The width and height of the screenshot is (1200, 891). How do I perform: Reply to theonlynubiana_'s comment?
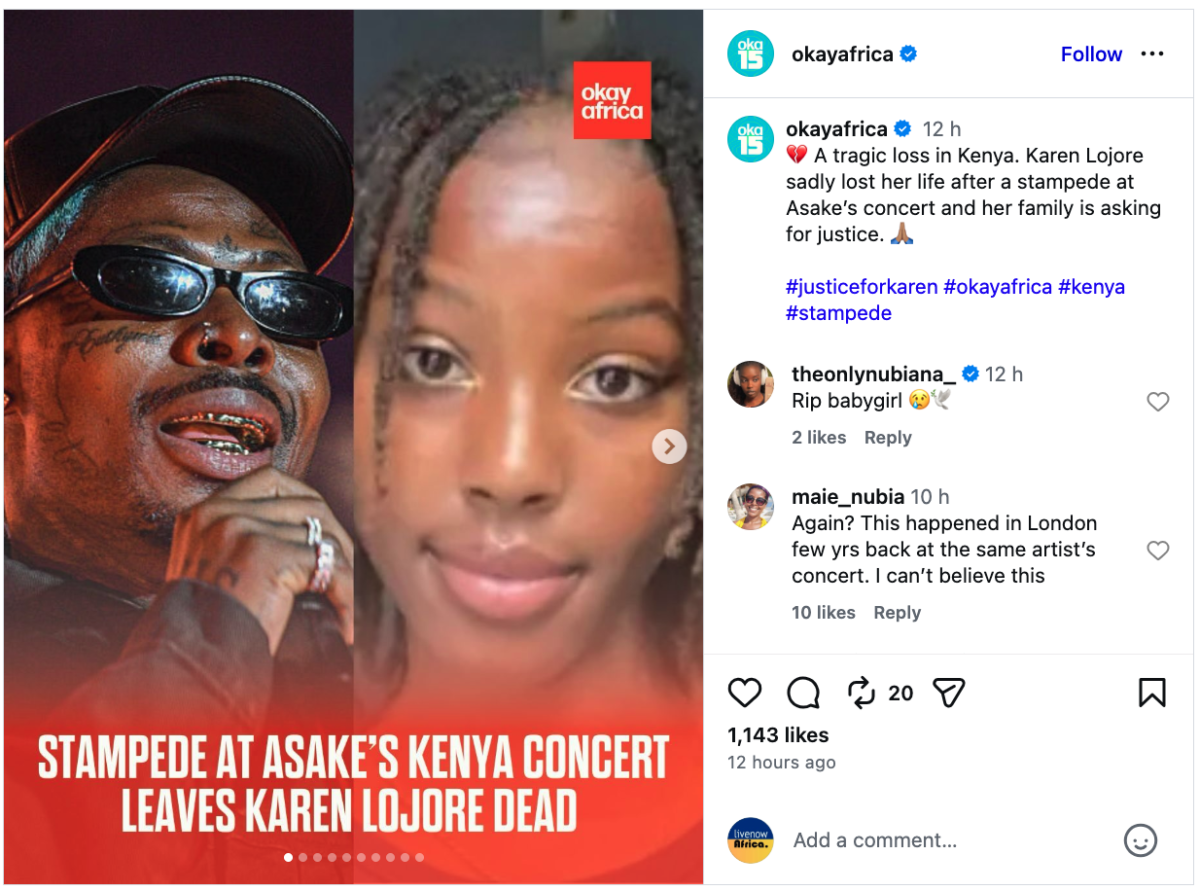point(888,437)
